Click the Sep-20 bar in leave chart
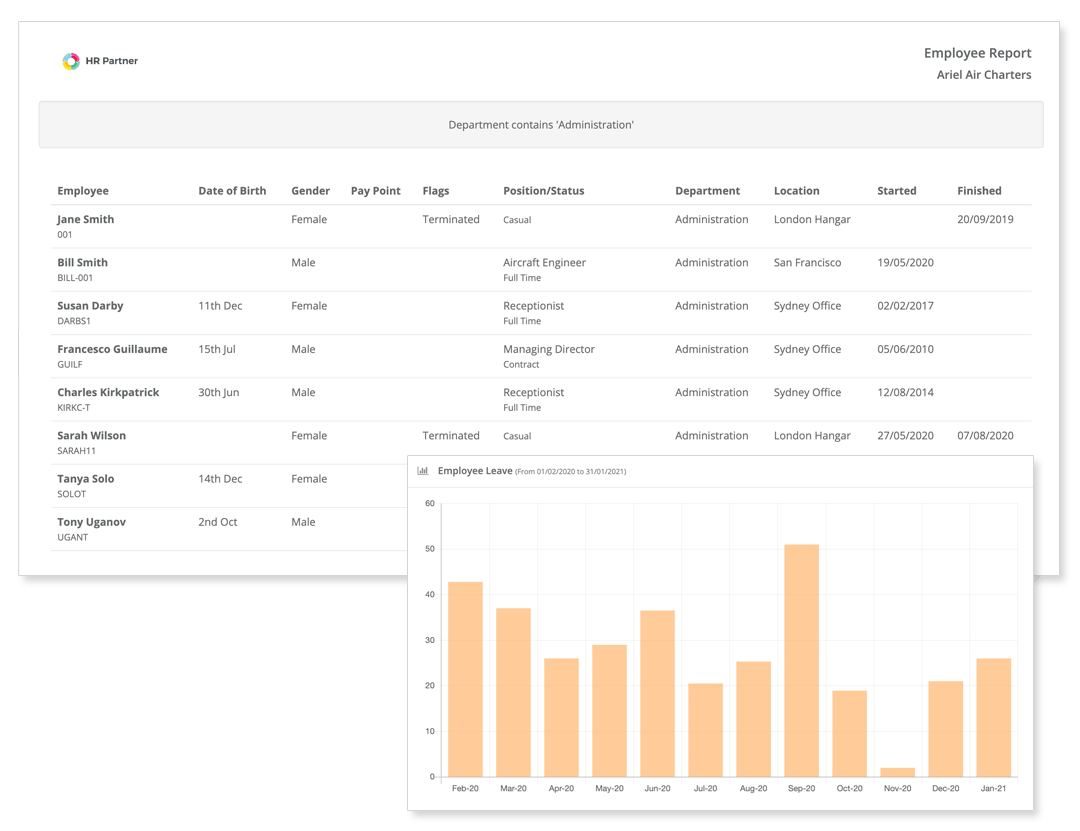This screenshot has height=831, width=1080. tap(801, 660)
